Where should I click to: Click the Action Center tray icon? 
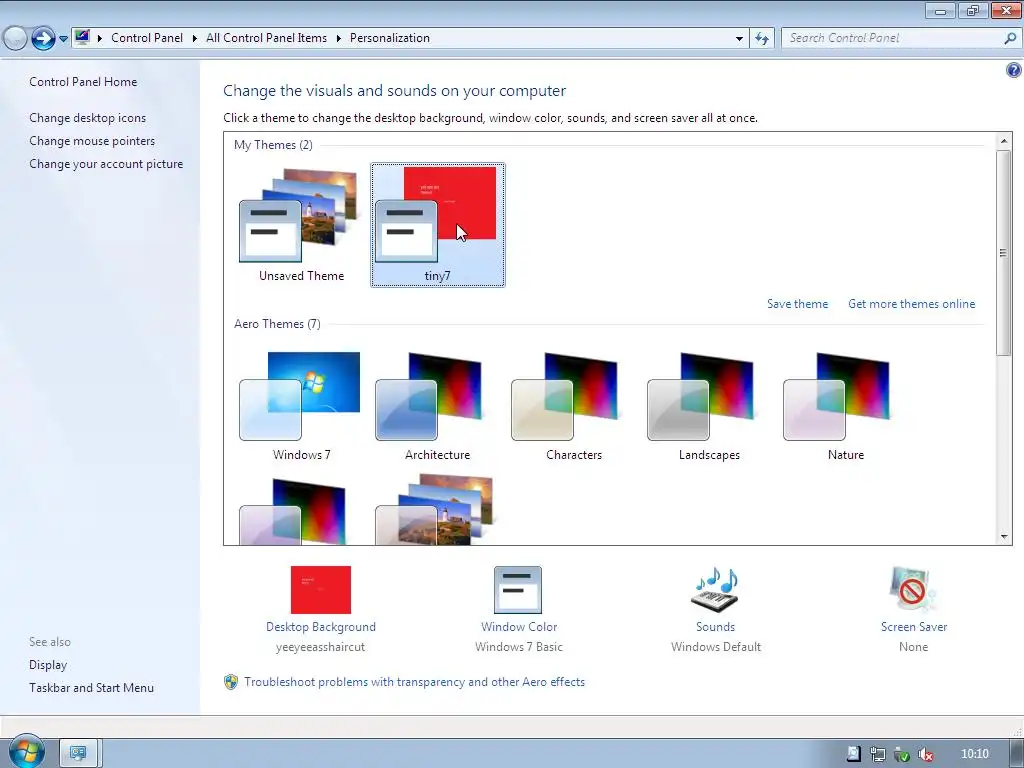tap(854, 754)
